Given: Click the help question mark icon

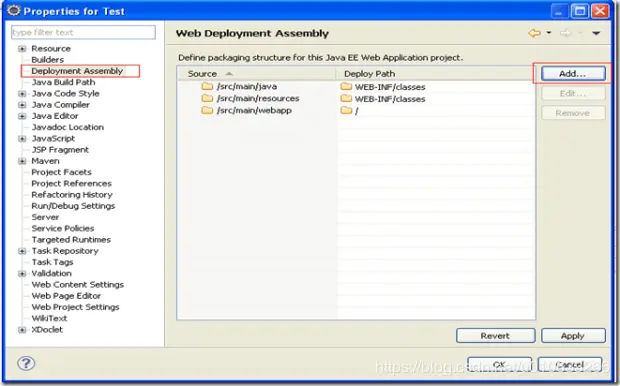Looking at the screenshot, I should [x=26, y=363].
